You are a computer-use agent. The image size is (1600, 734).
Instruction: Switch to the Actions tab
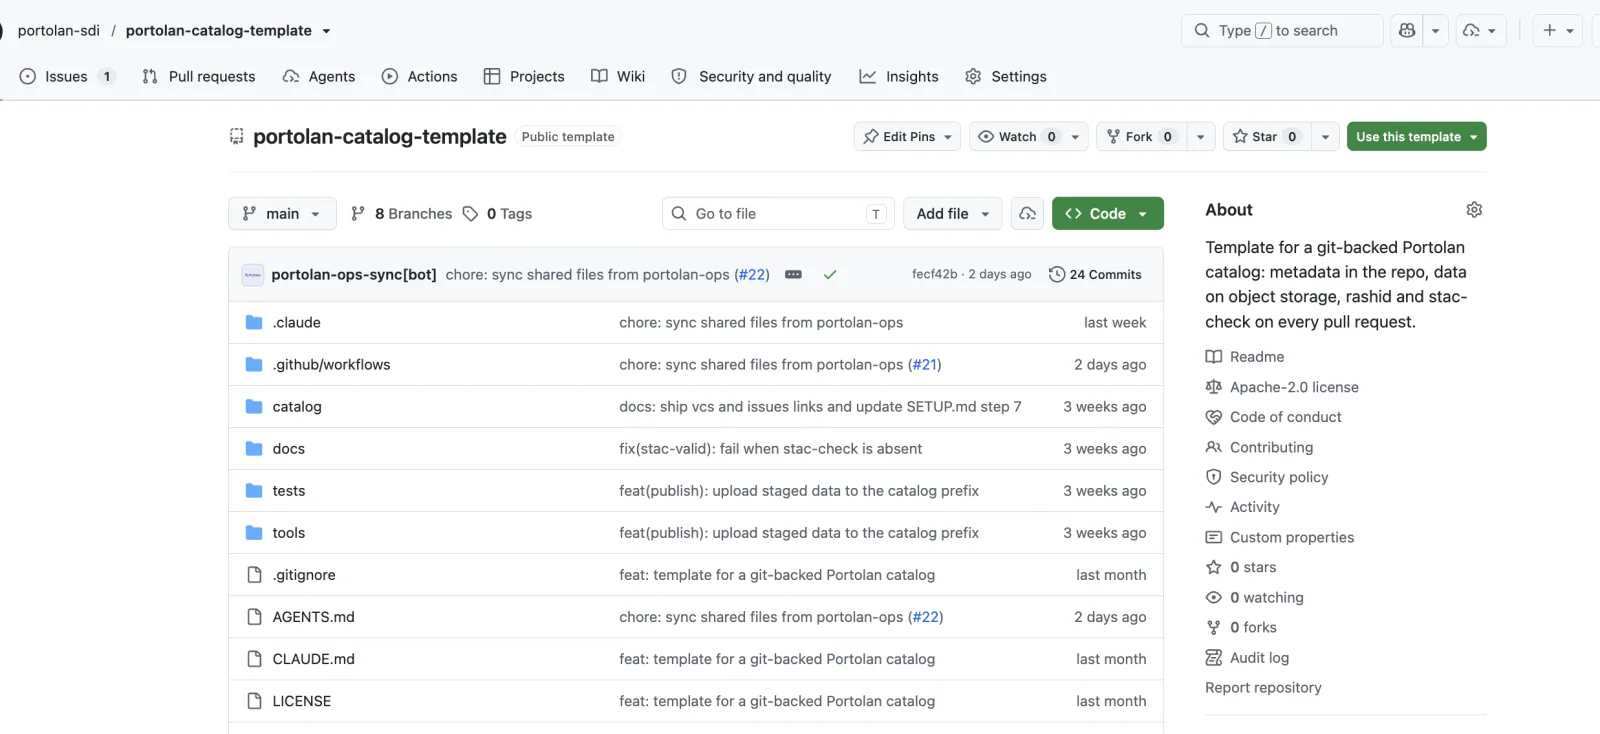420,77
